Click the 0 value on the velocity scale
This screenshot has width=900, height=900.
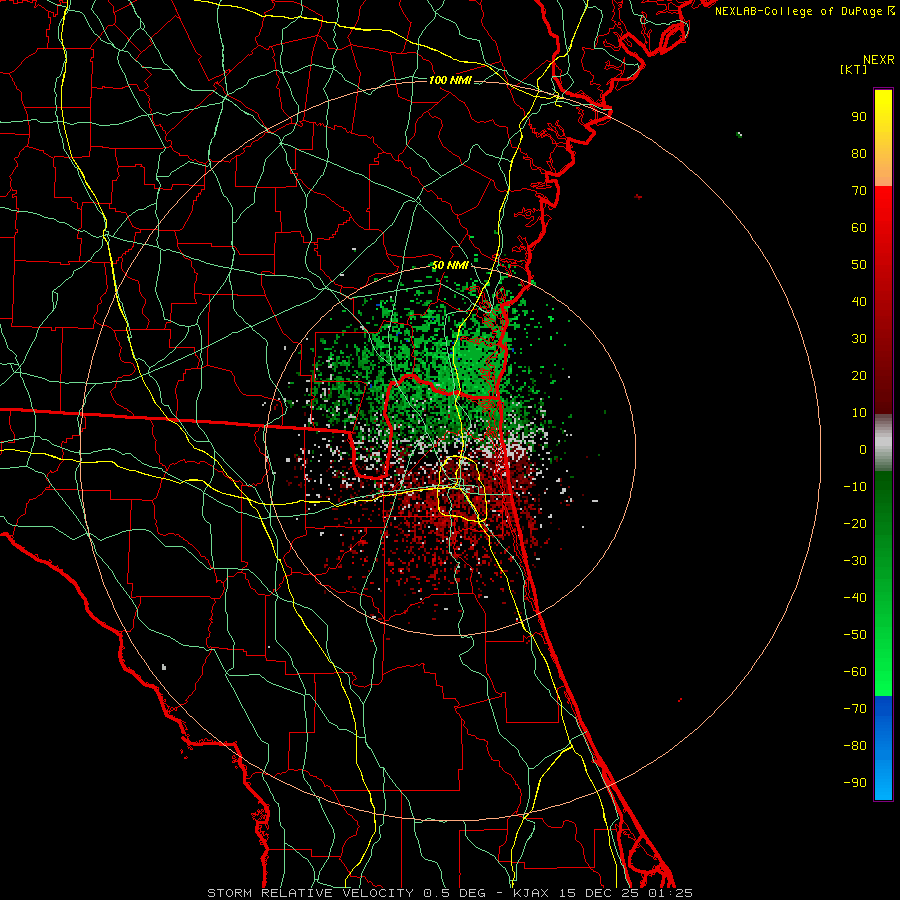pyautogui.click(x=863, y=450)
